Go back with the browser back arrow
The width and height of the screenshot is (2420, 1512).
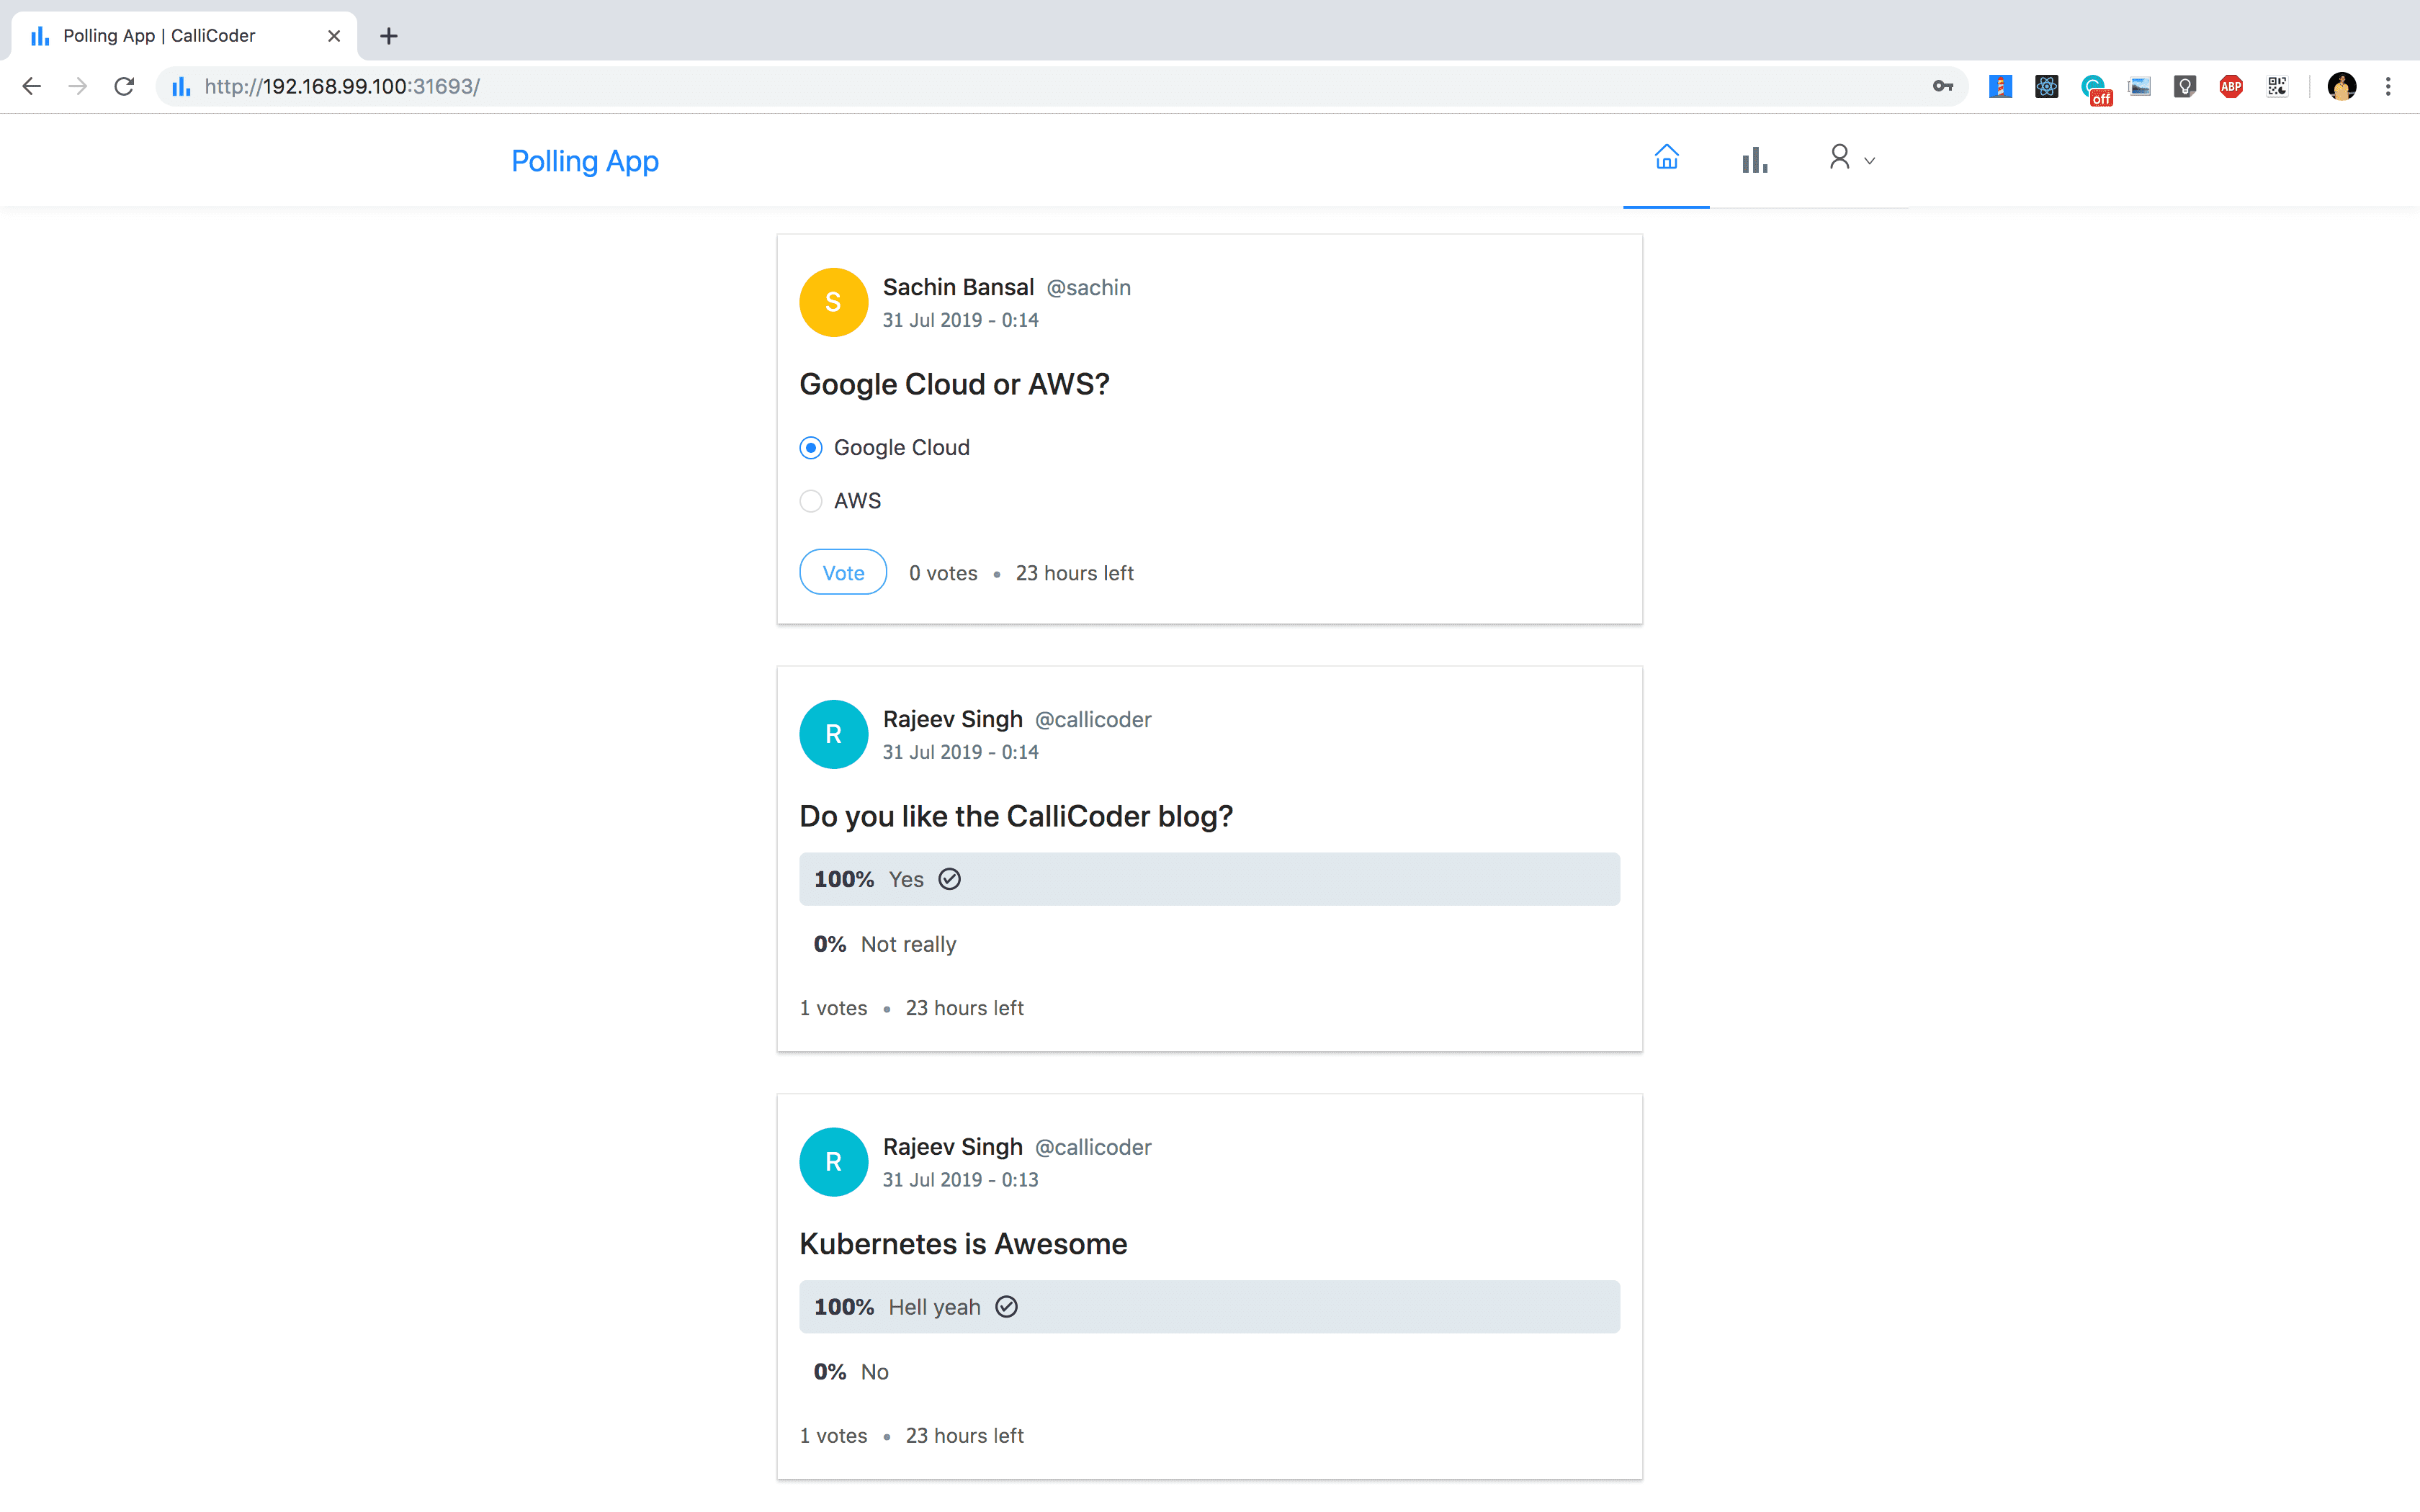coord(32,86)
